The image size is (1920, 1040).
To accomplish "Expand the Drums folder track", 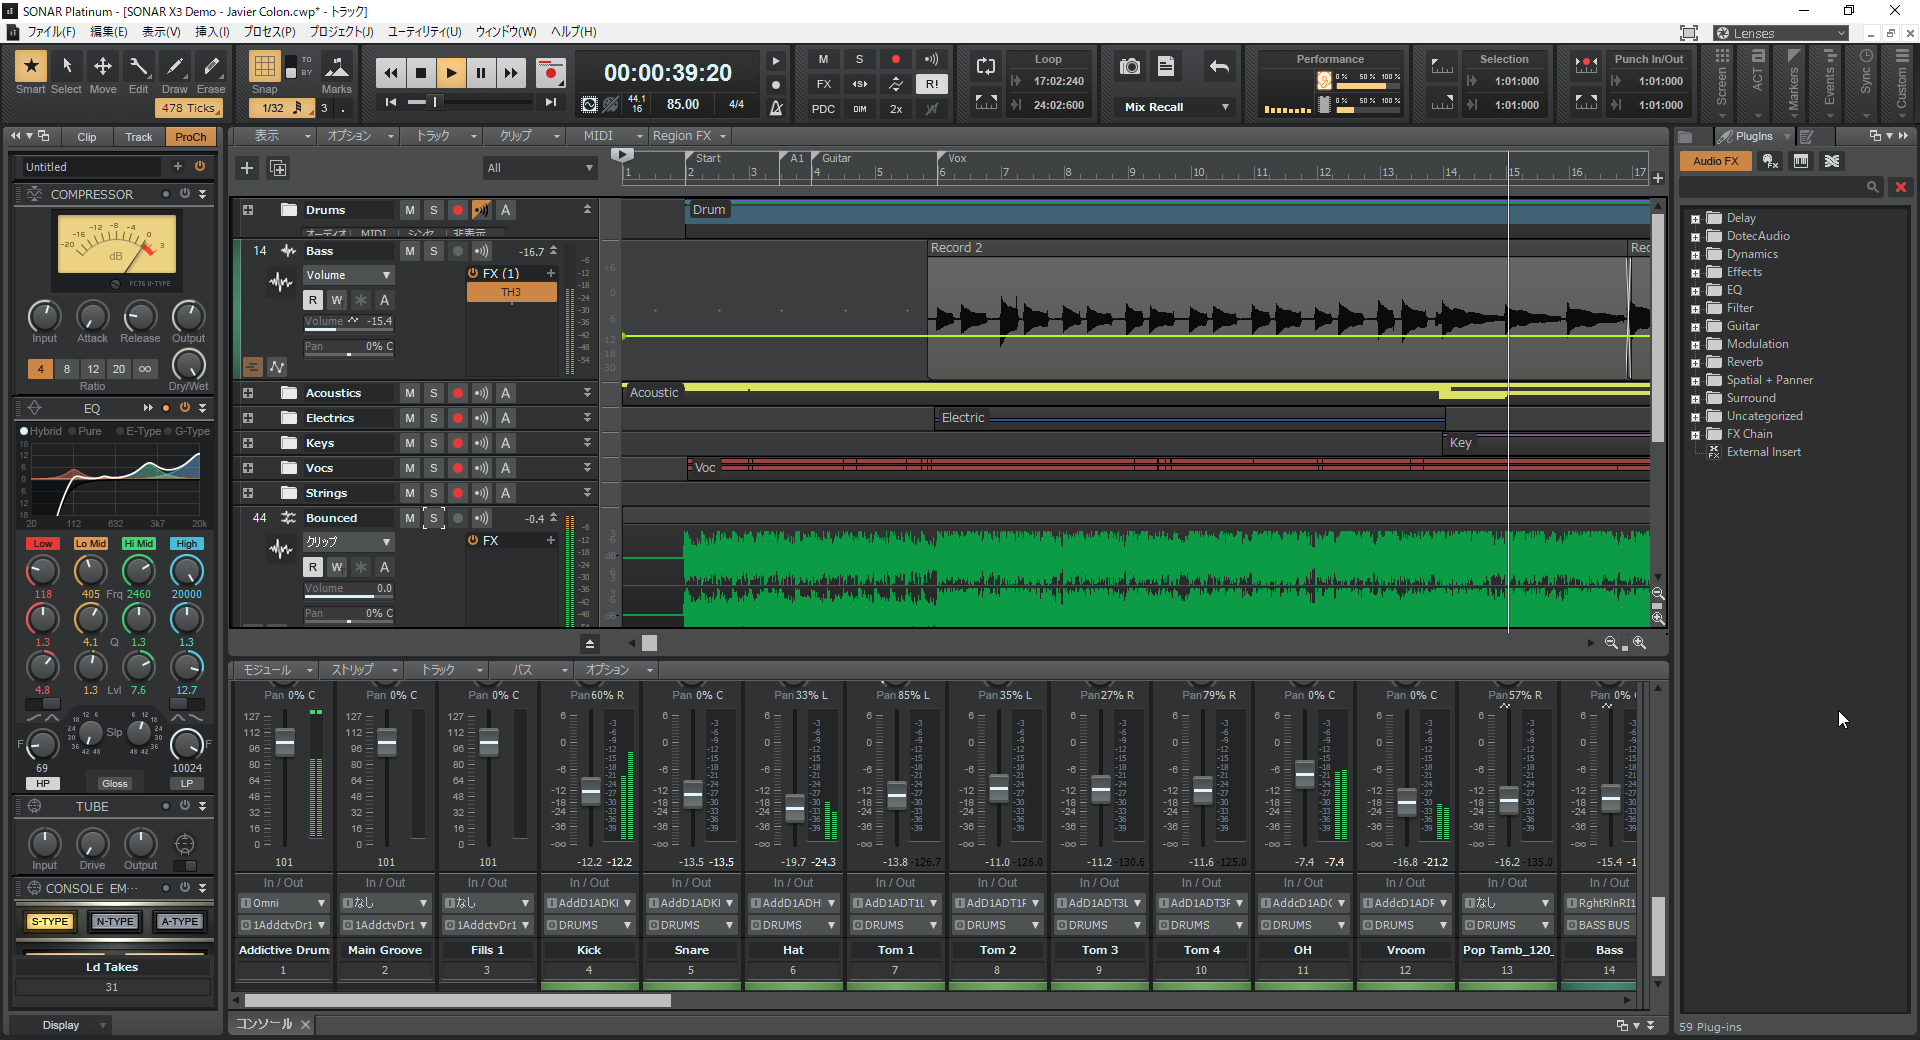I will pyautogui.click(x=248, y=210).
